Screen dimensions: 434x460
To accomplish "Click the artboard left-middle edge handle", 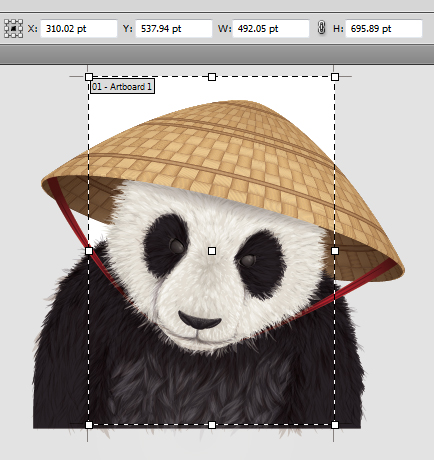I will [x=89, y=251].
